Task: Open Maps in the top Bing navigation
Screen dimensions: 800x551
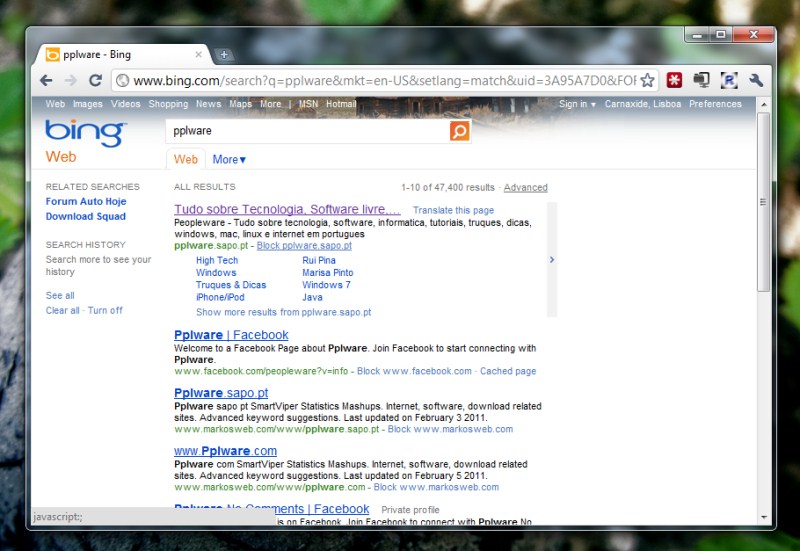Action: [x=240, y=104]
